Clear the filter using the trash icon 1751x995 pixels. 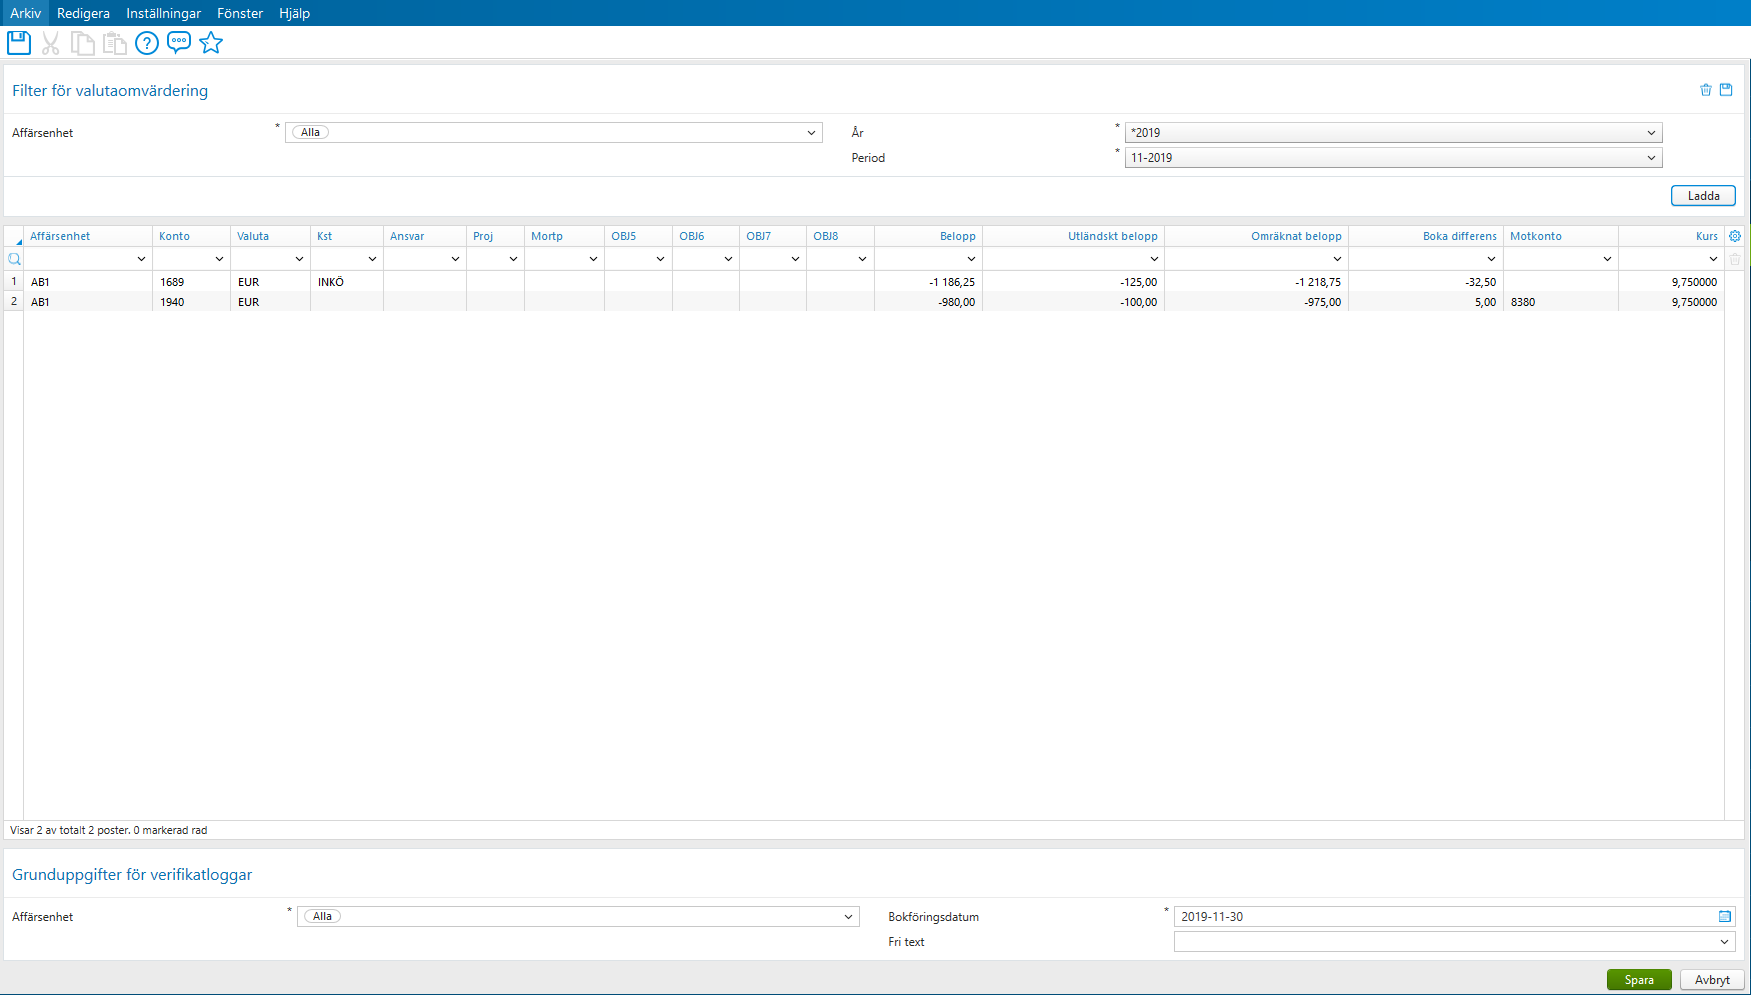[x=1706, y=89]
